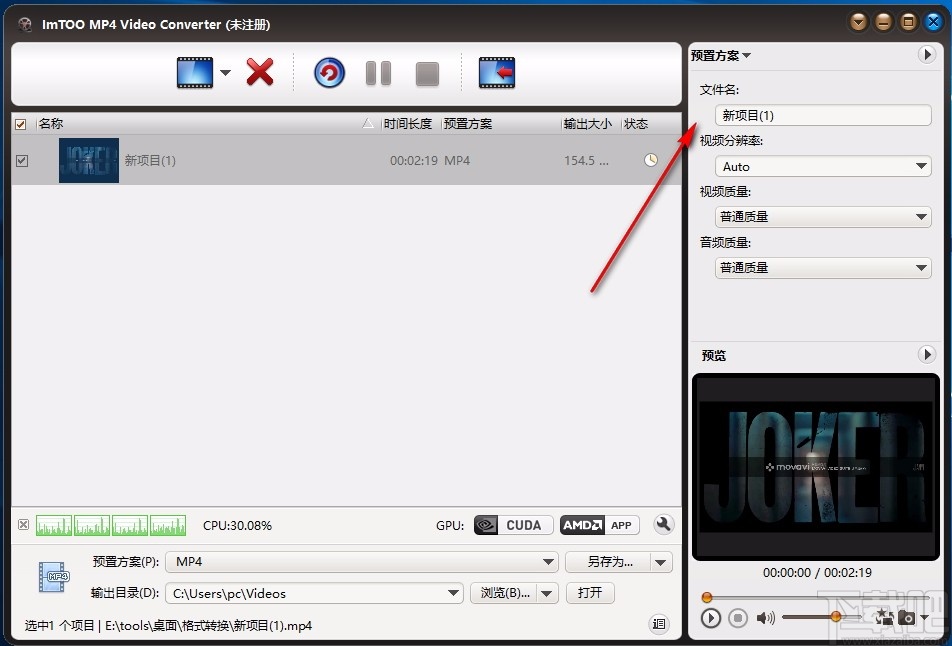Start conversion with the circular arrow icon

coord(328,72)
